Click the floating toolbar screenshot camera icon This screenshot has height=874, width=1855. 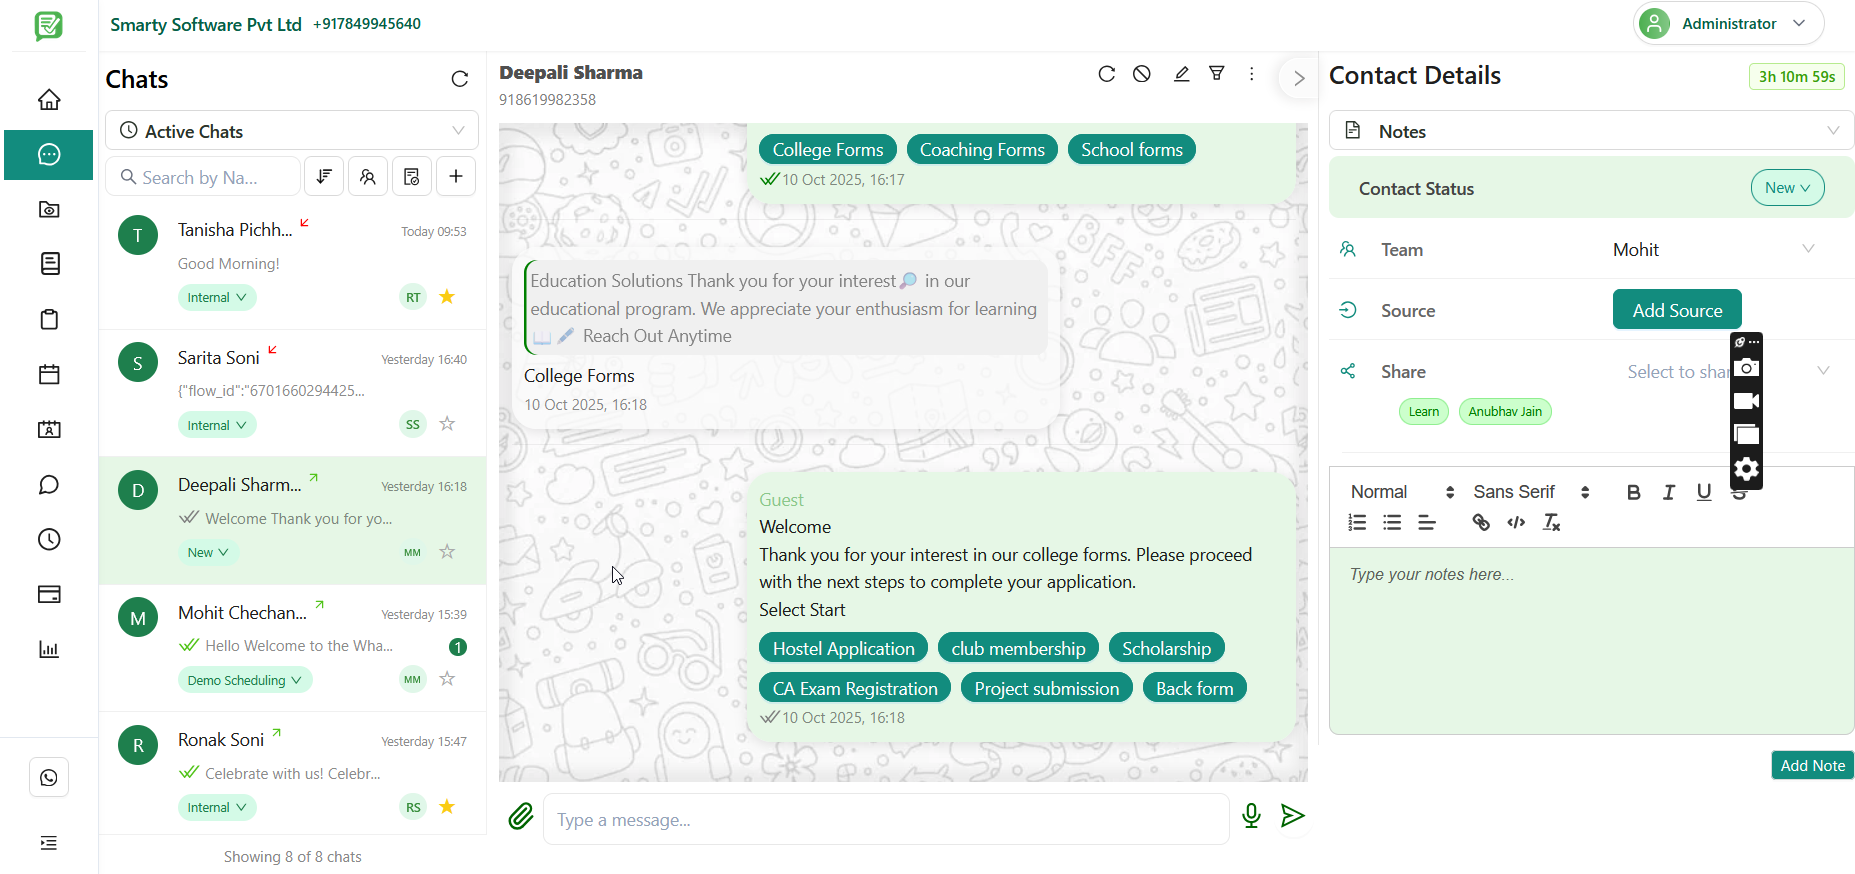point(1746,368)
